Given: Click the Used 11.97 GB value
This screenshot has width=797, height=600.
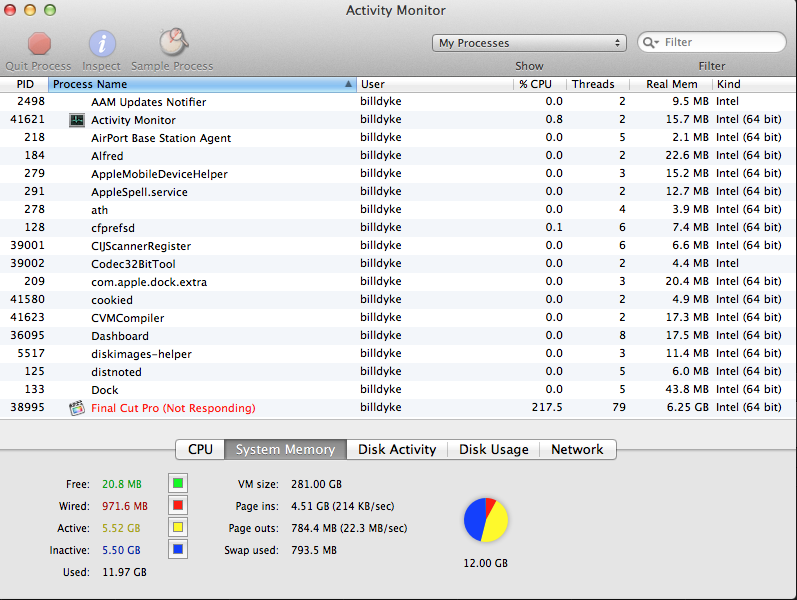Looking at the screenshot, I should click(x=124, y=572).
